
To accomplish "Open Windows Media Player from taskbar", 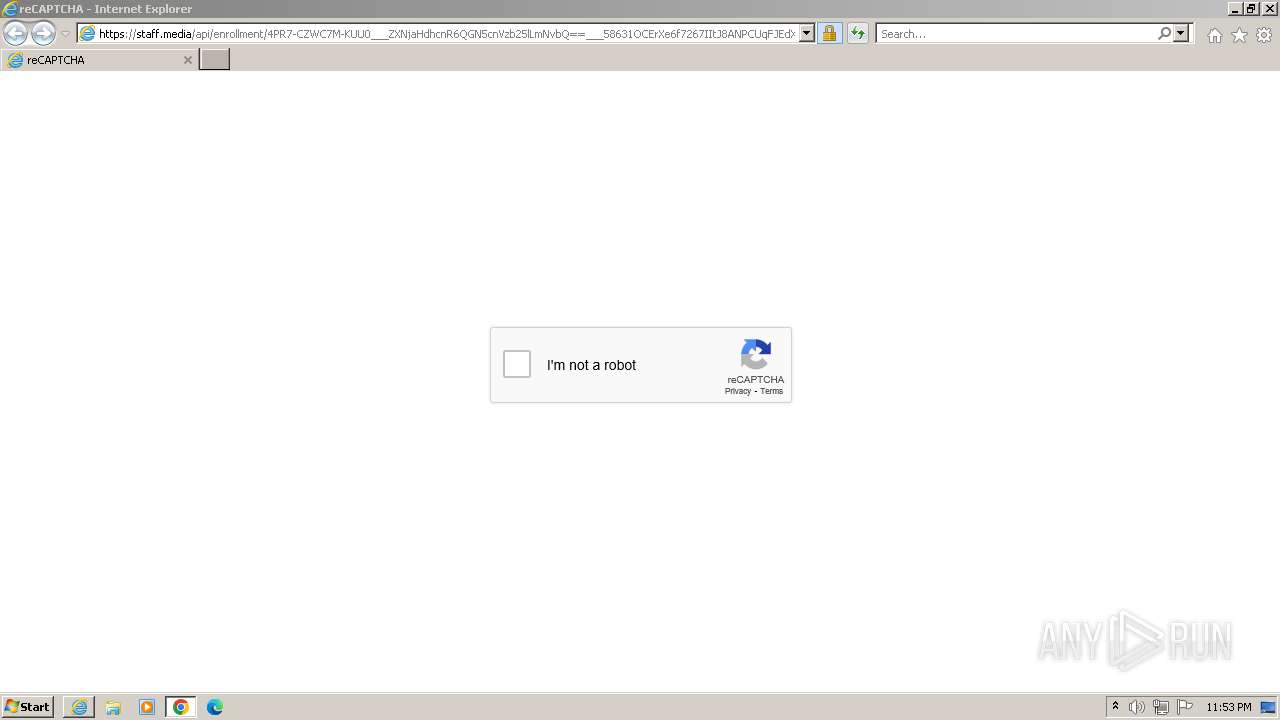I will [x=147, y=707].
